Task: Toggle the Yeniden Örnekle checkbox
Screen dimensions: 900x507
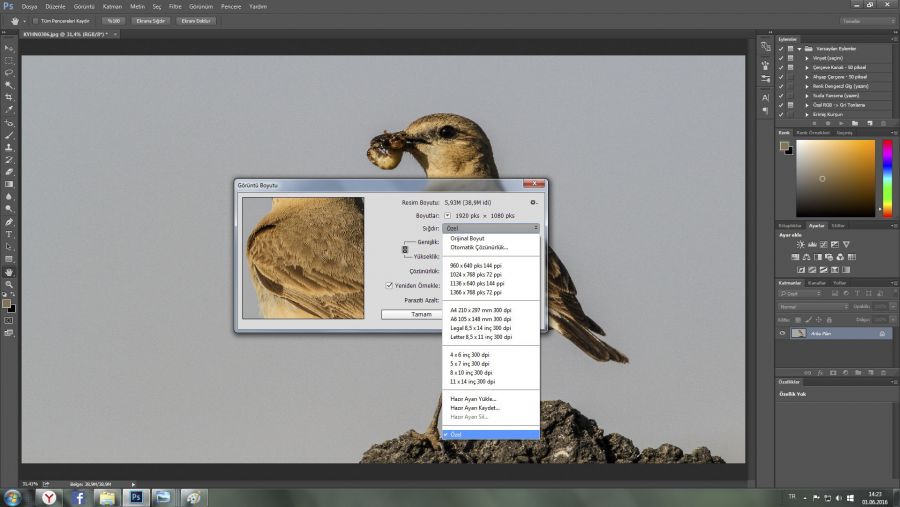Action: click(x=390, y=285)
